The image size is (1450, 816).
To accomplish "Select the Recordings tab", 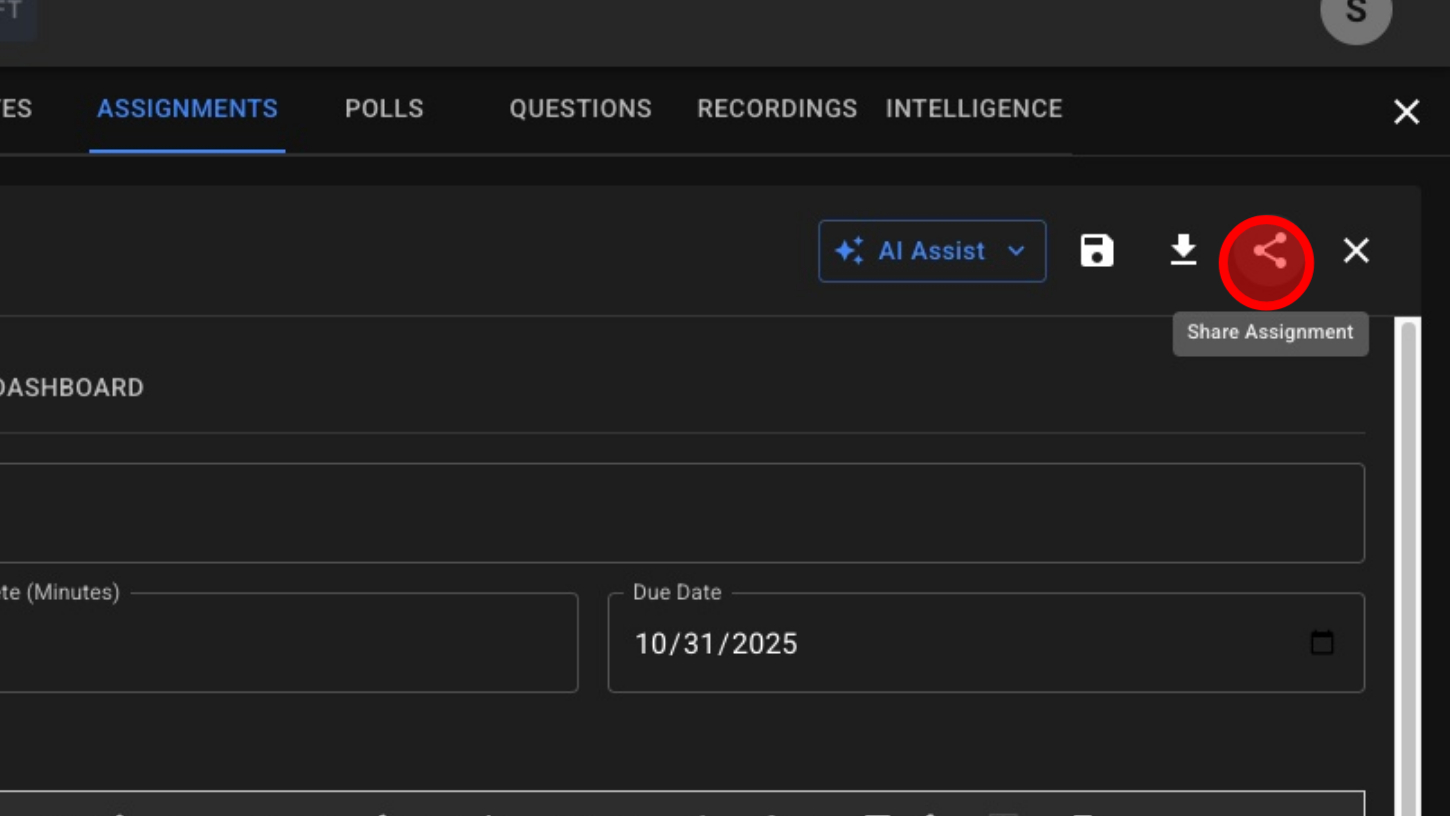I will [776, 109].
